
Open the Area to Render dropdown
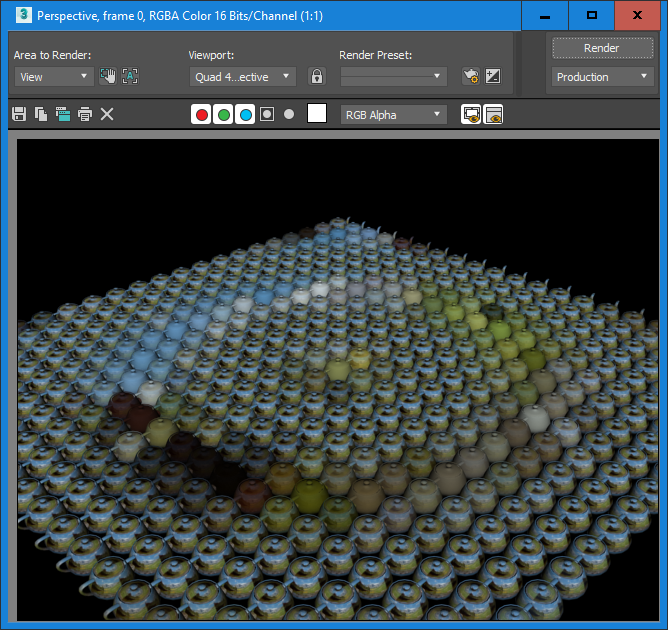click(x=54, y=77)
